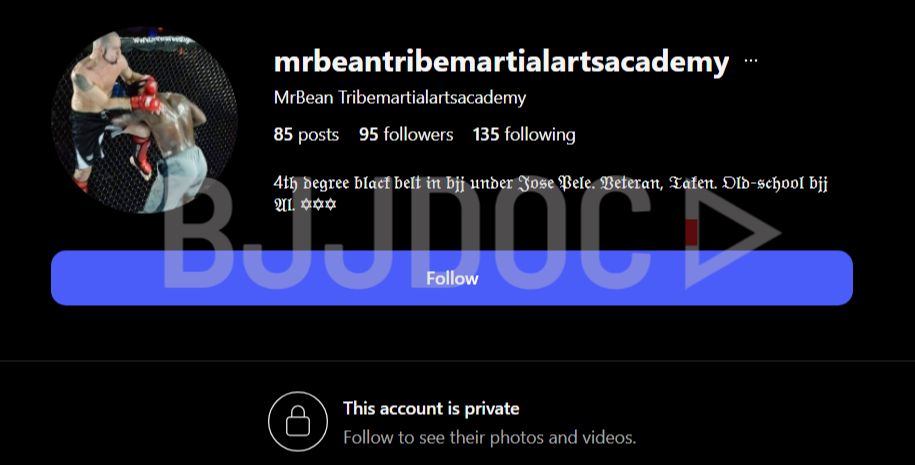Click the MrBean Tribemartialartsacademy display name

[400, 97]
